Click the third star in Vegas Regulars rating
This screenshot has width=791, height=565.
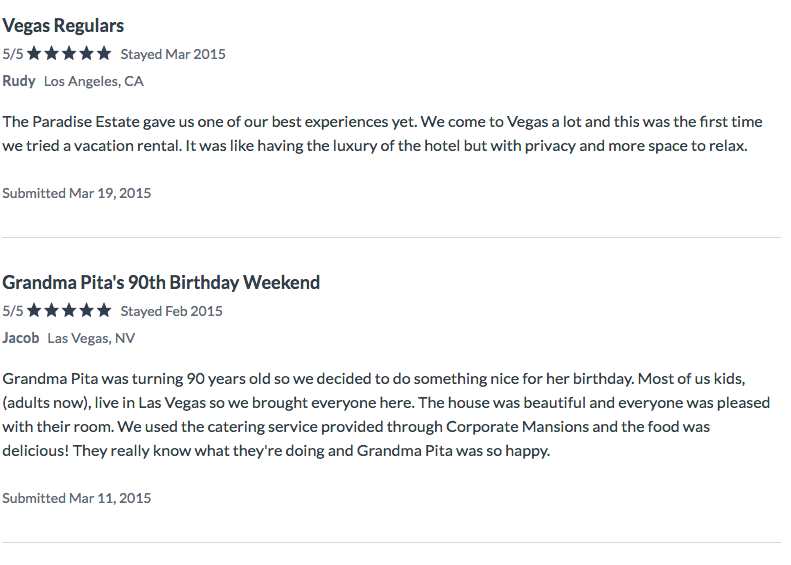69,53
